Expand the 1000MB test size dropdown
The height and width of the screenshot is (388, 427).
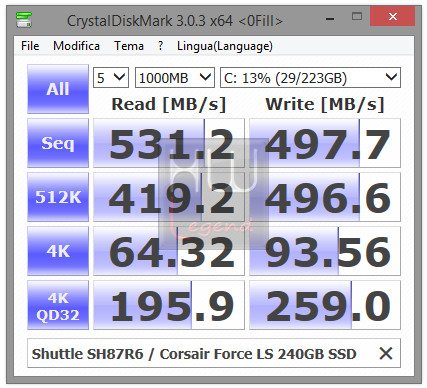click(174, 78)
